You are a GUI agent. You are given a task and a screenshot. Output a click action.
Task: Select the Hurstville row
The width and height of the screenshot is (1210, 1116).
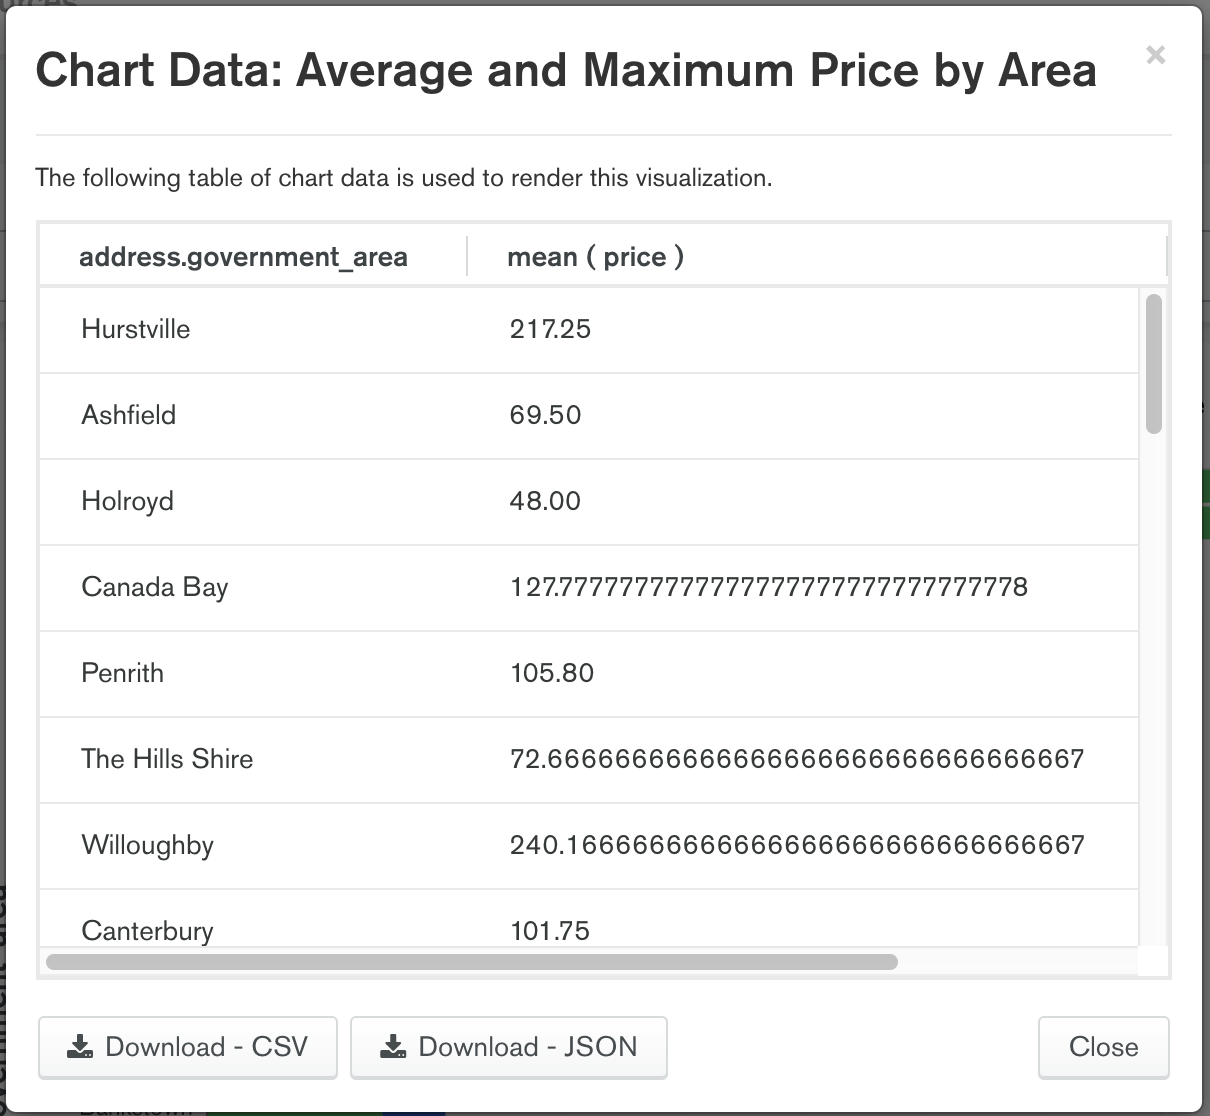pyautogui.click(x=589, y=330)
